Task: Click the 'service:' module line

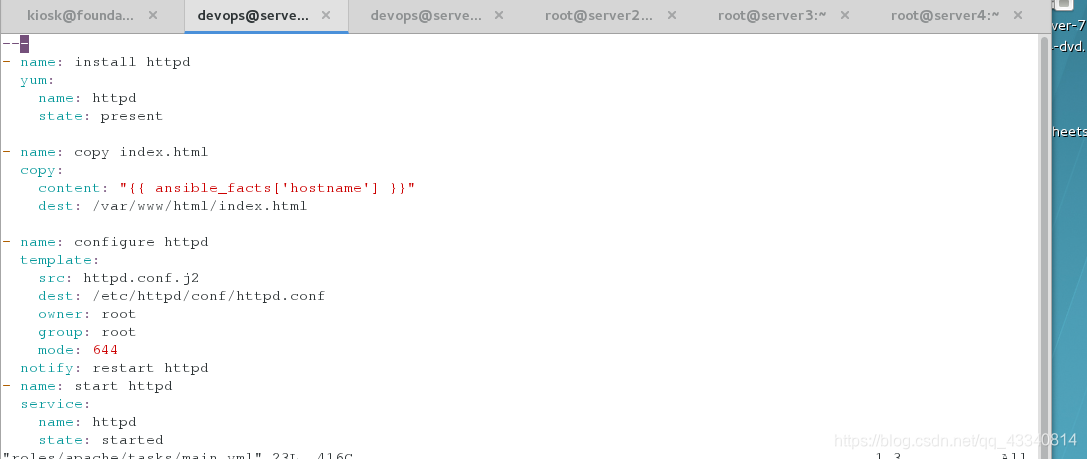Action: [x=55, y=404]
